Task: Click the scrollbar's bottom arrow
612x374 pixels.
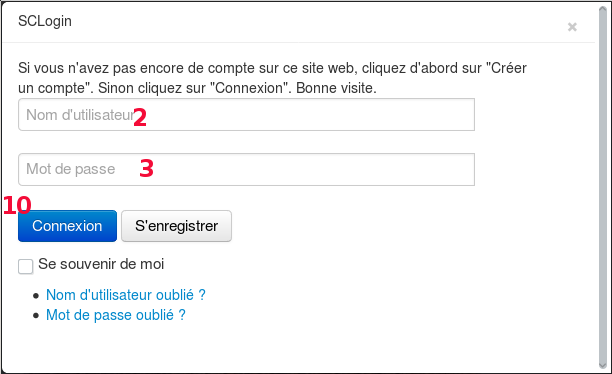Action: pos(603,365)
